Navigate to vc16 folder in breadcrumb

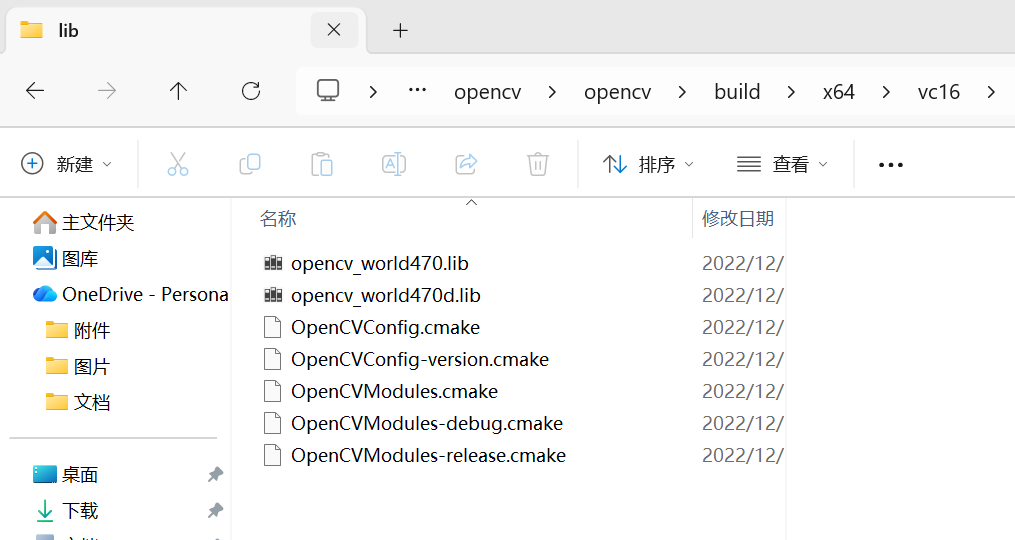tap(939, 92)
